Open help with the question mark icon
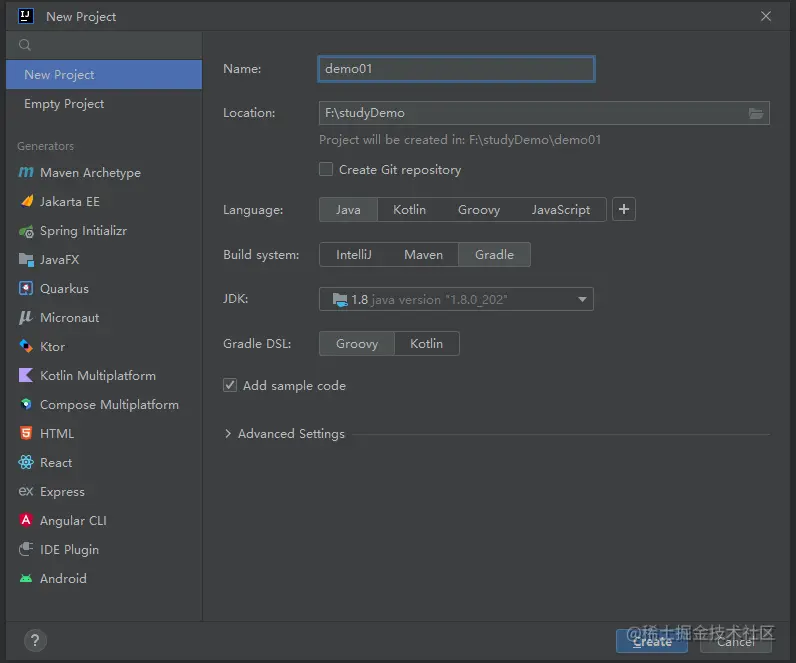This screenshot has width=796, height=663. click(x=35, y=640)
